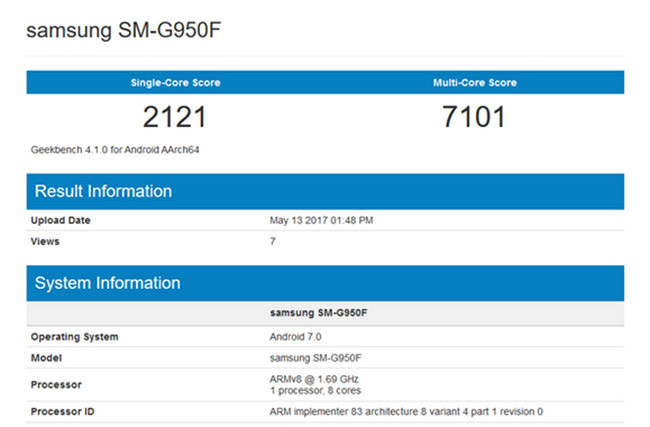Click the Geekbench 4.1.0 for Android text
Viewport: 650px width, 427px height.
pyautogui.click(x=123, y=150)
